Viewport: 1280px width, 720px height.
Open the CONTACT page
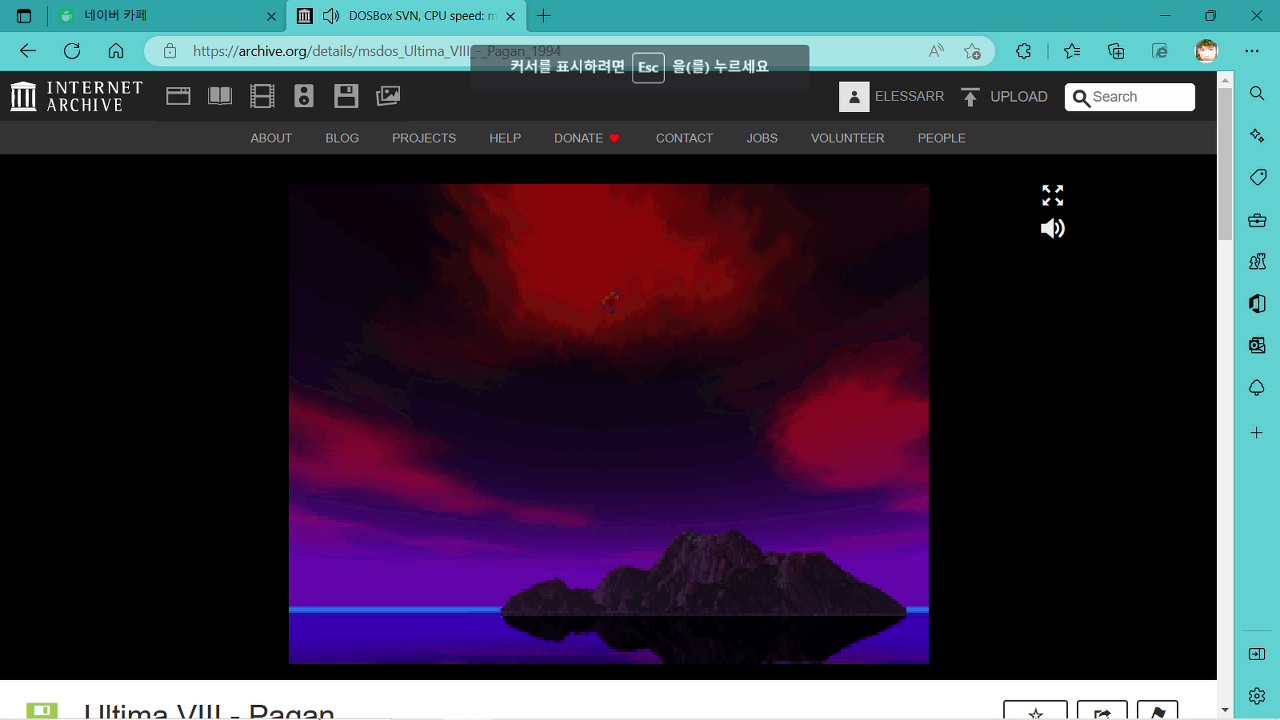pyautogui.click(x=684, y=138)
